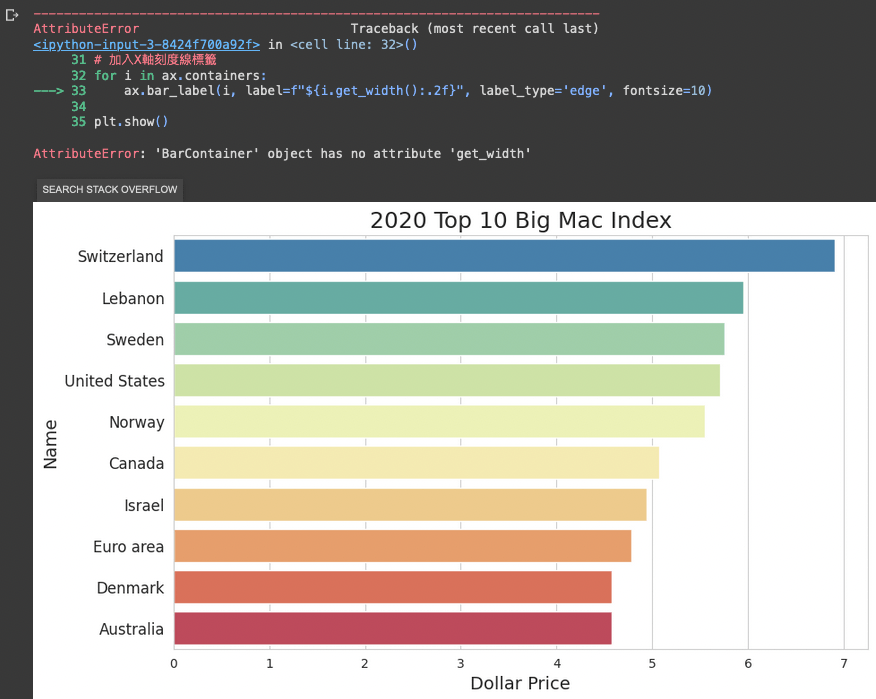Click the 'Switzerland' axis label
Viewport: 876px width, 699px height.
tap(121, 256)
